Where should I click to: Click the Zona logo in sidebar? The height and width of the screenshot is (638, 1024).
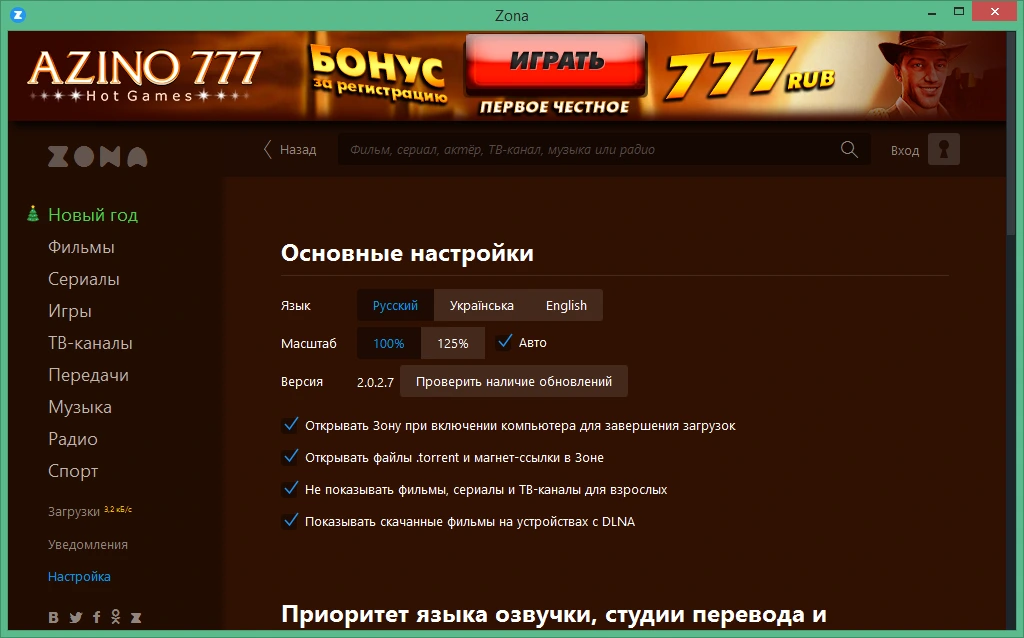[x=97, y=157]
